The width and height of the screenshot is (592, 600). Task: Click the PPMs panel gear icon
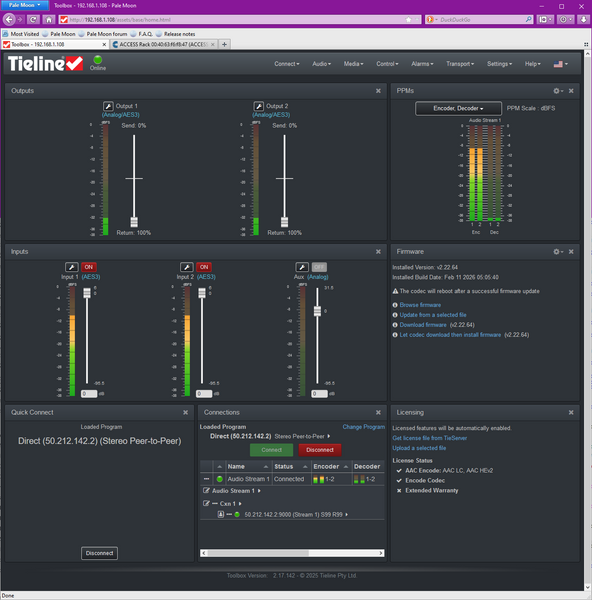click(x=558, y=91)
